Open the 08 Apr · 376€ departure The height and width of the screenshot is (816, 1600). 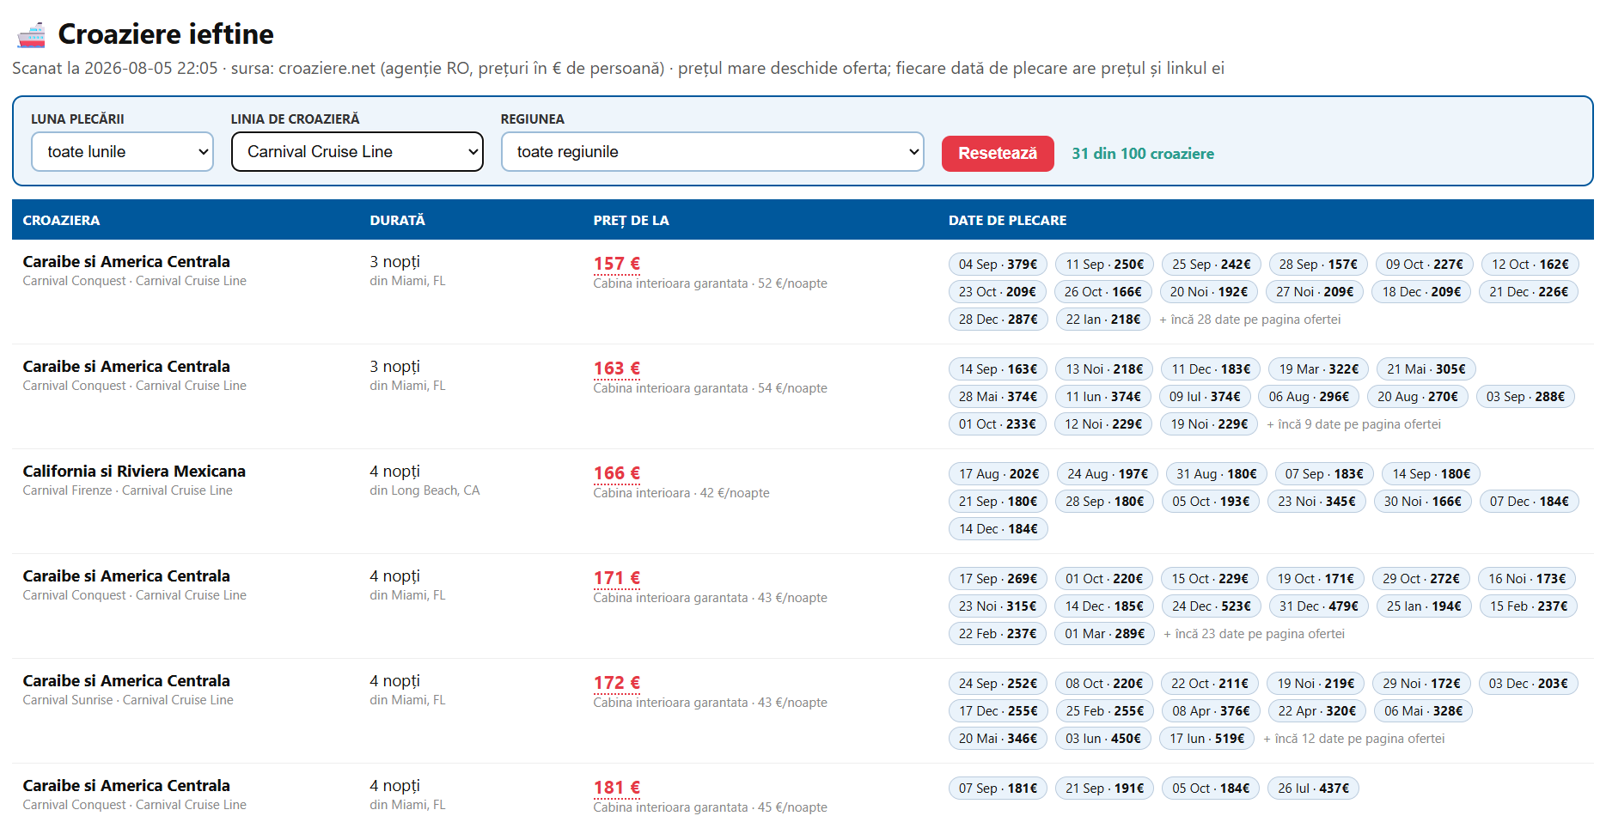tap(1211, 712)
